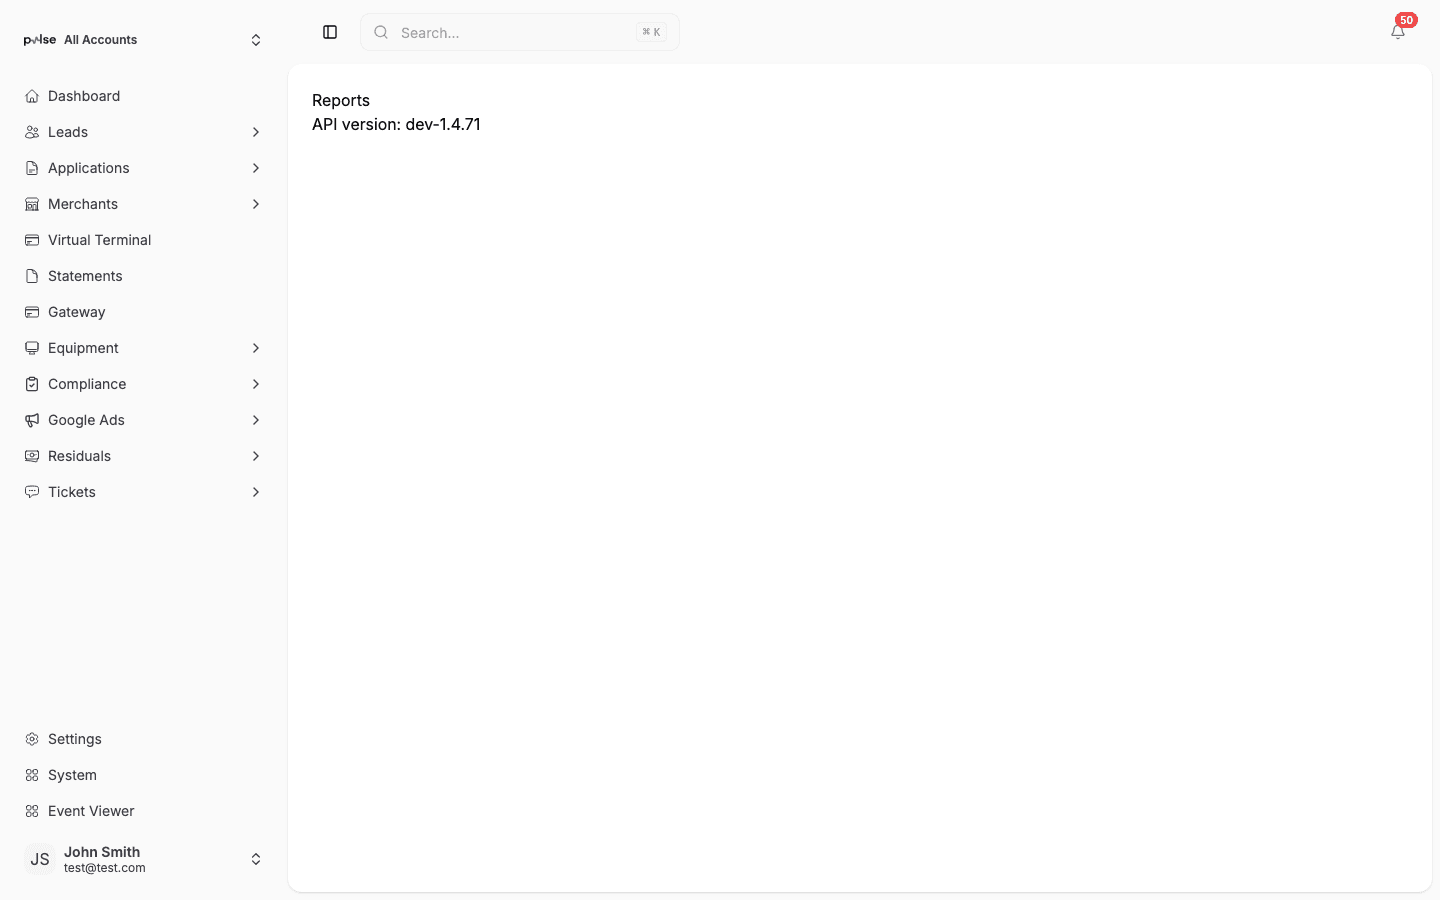Screen dimensions: 1440x900
Task: Expand the Leads submenu chevron
Action: [256, 132]
